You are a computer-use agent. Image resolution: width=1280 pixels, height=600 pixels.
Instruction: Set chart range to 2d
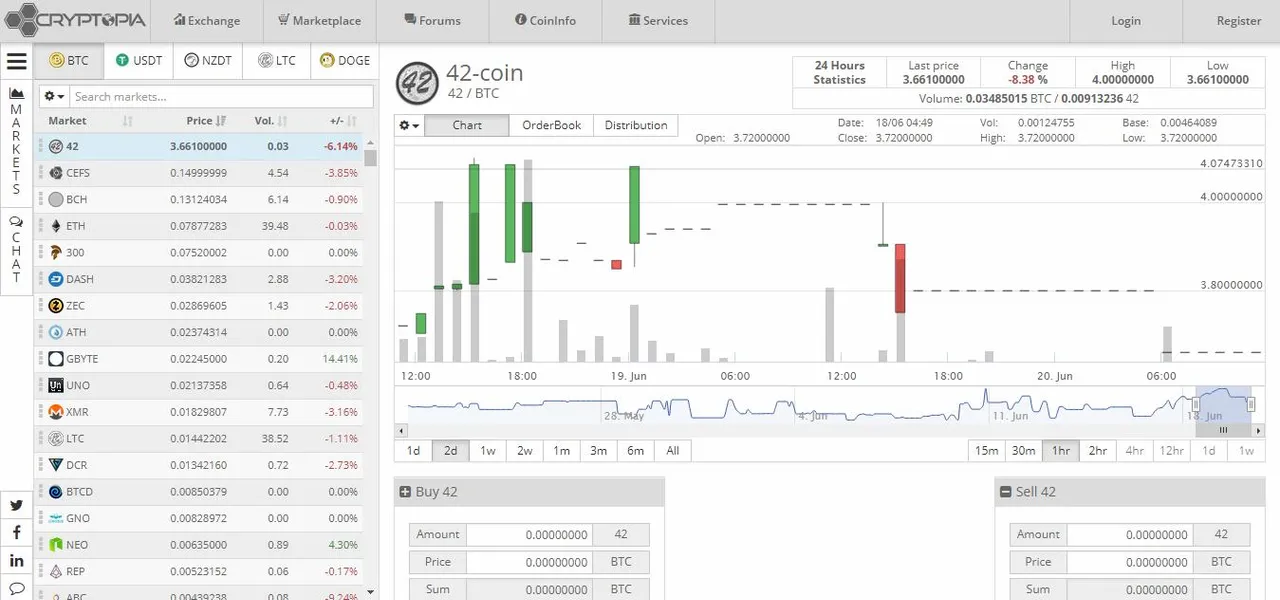(451, 450)
